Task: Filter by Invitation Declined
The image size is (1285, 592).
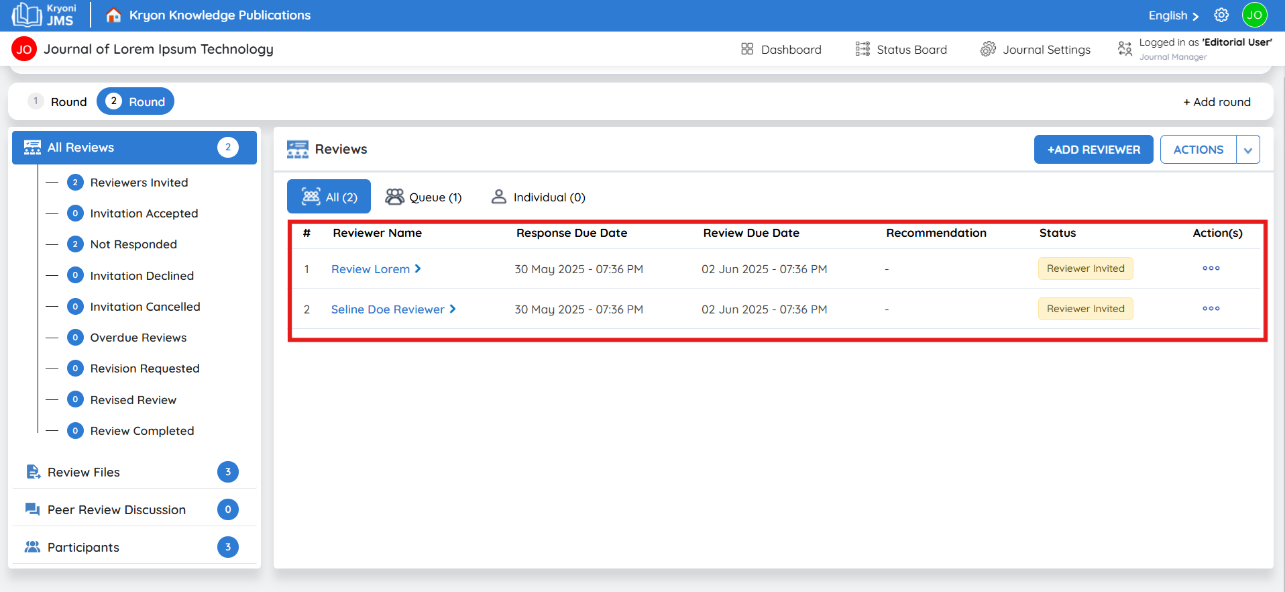Action: (x=142, y=275)
